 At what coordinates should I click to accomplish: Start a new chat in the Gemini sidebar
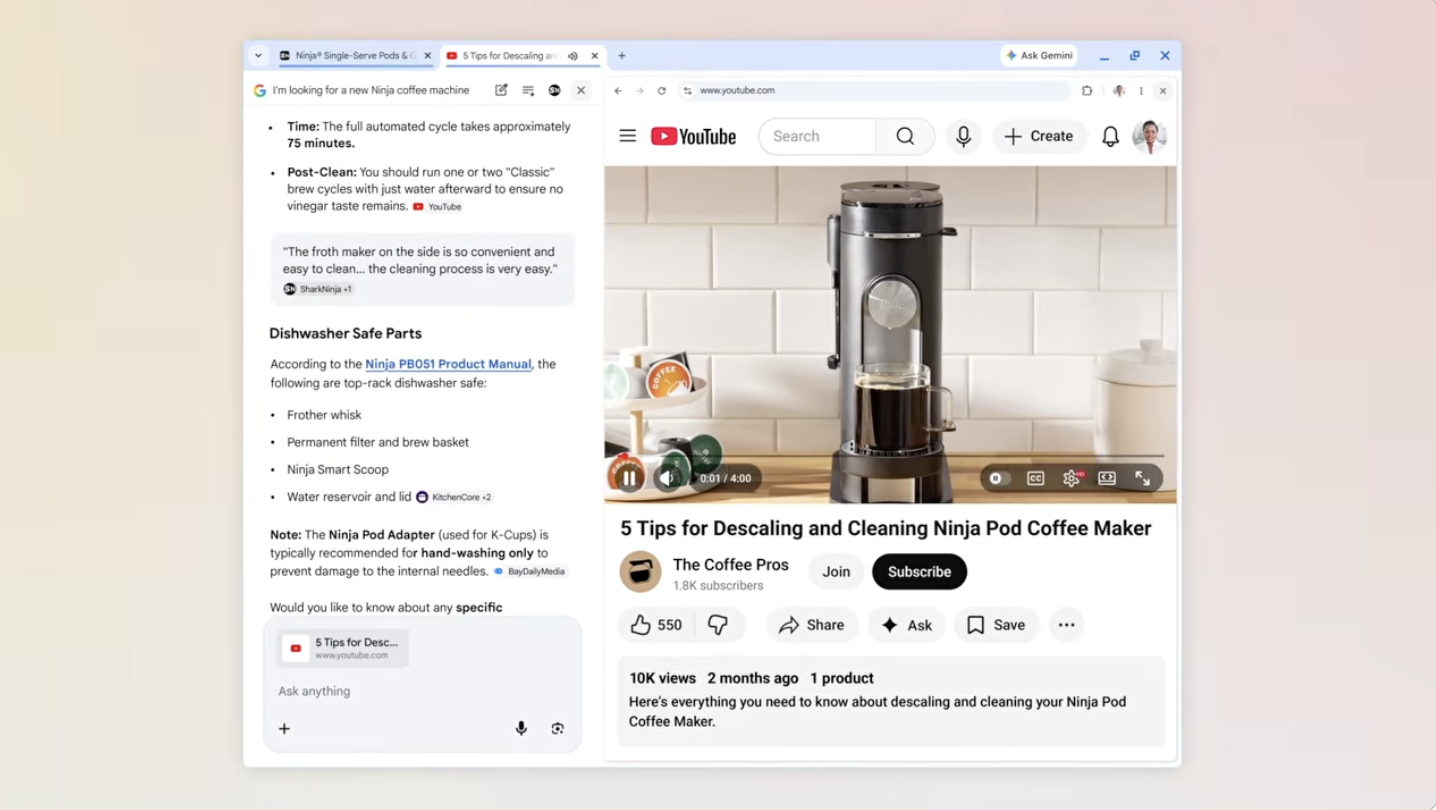(x=502, y=90)
